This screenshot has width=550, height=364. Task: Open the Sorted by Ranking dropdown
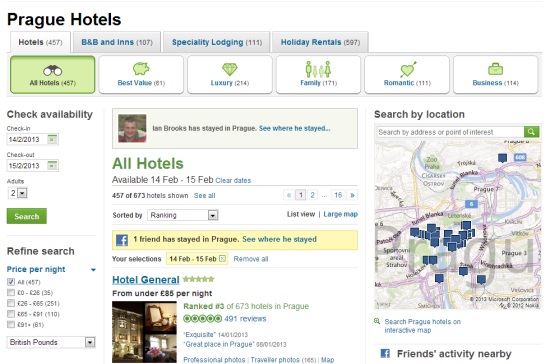(183, 215)
